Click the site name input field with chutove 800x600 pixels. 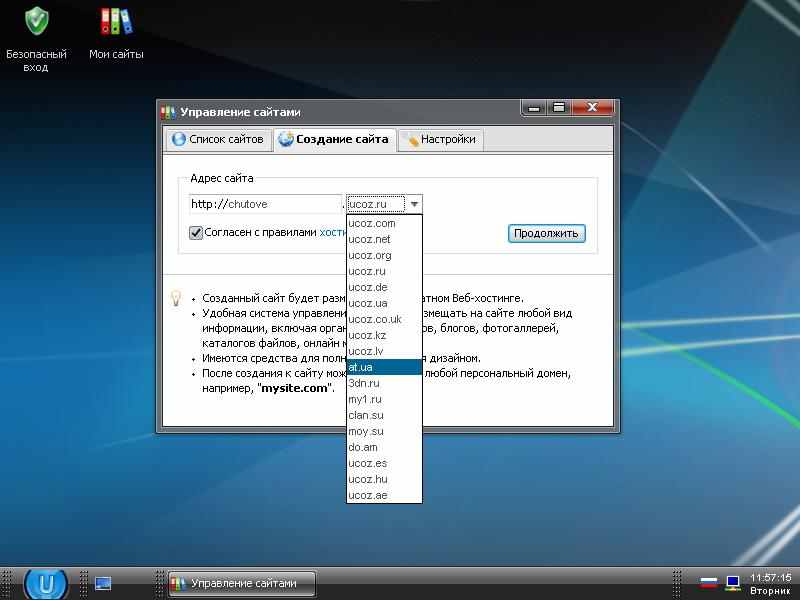[x=265, y=204]
